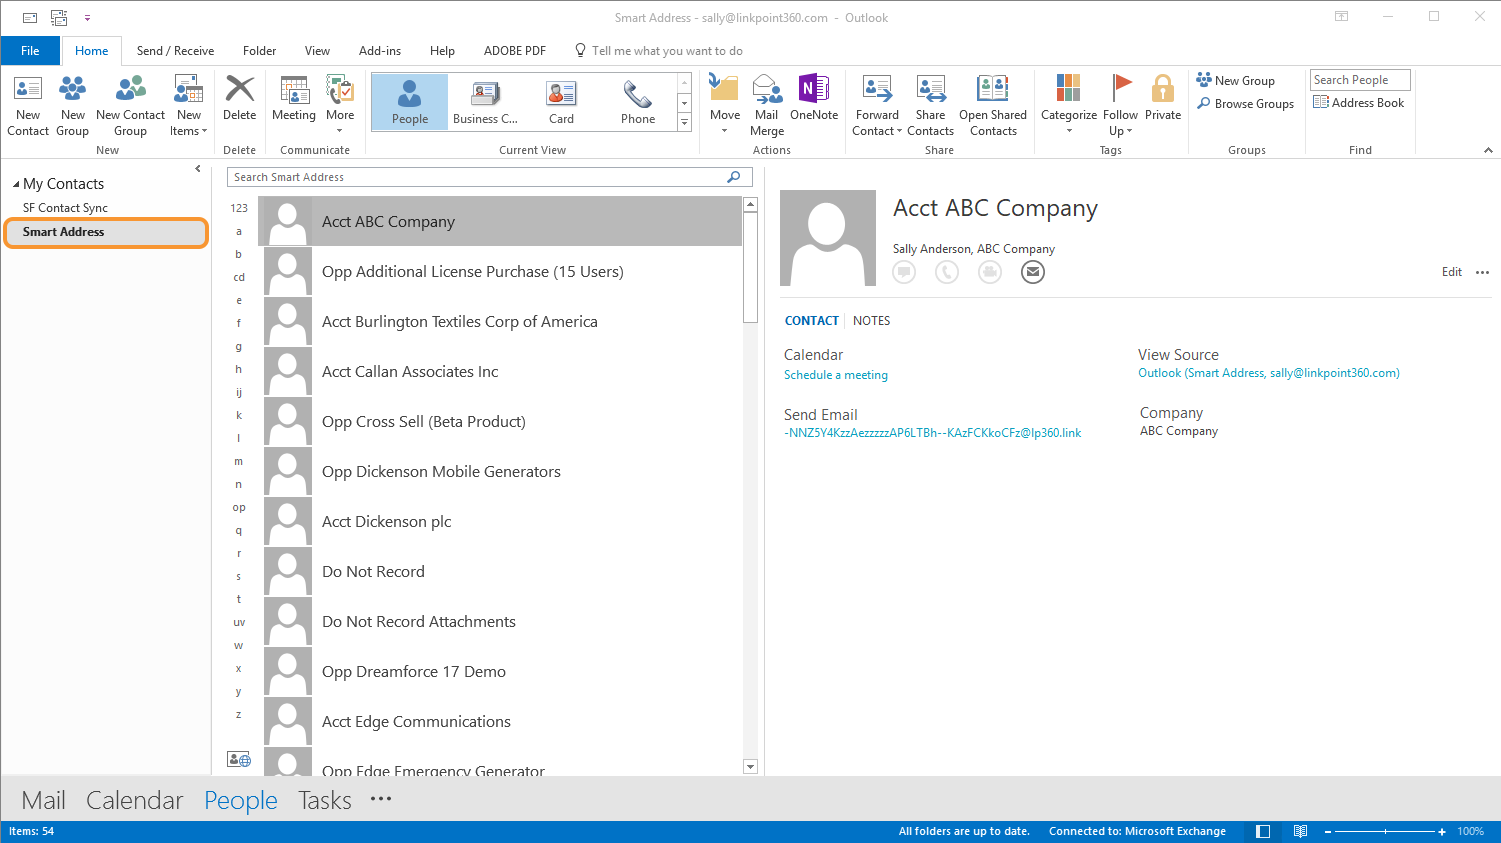Send contact to OneNote

point(814,98)
